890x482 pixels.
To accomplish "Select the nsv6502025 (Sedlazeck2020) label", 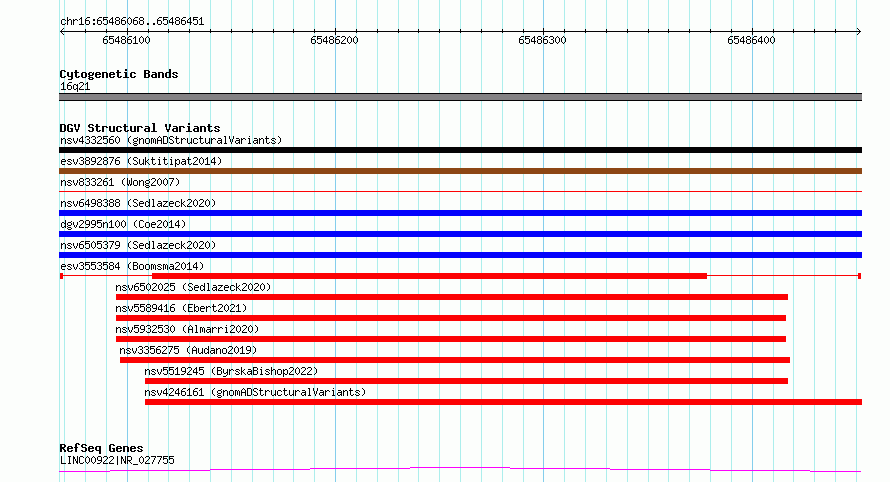I will (193, 287).
